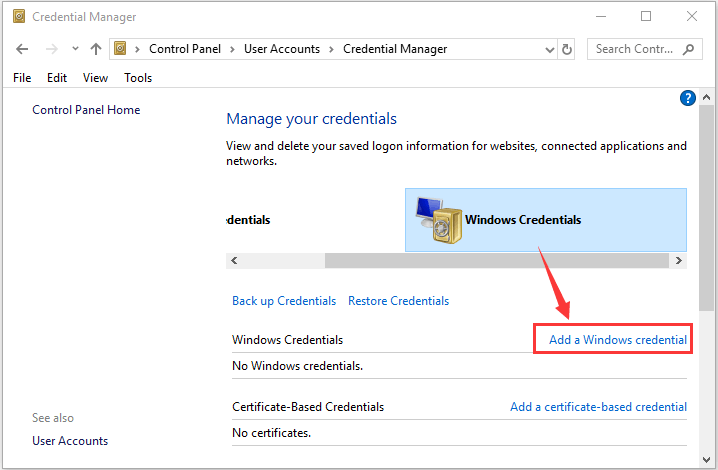Go back with the Back arrow
This screenshot has height=470, width=718.
pos(22,49)
